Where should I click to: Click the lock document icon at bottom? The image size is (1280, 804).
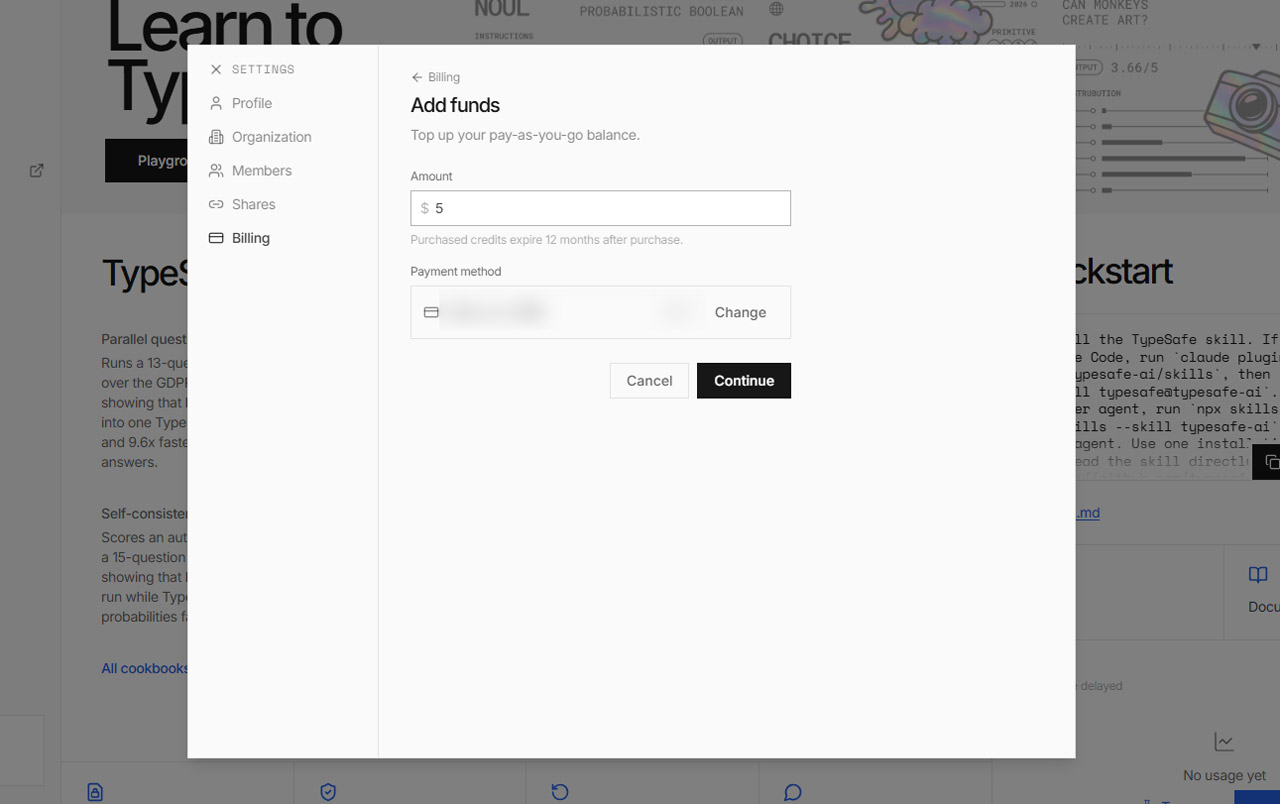point(95,792)
